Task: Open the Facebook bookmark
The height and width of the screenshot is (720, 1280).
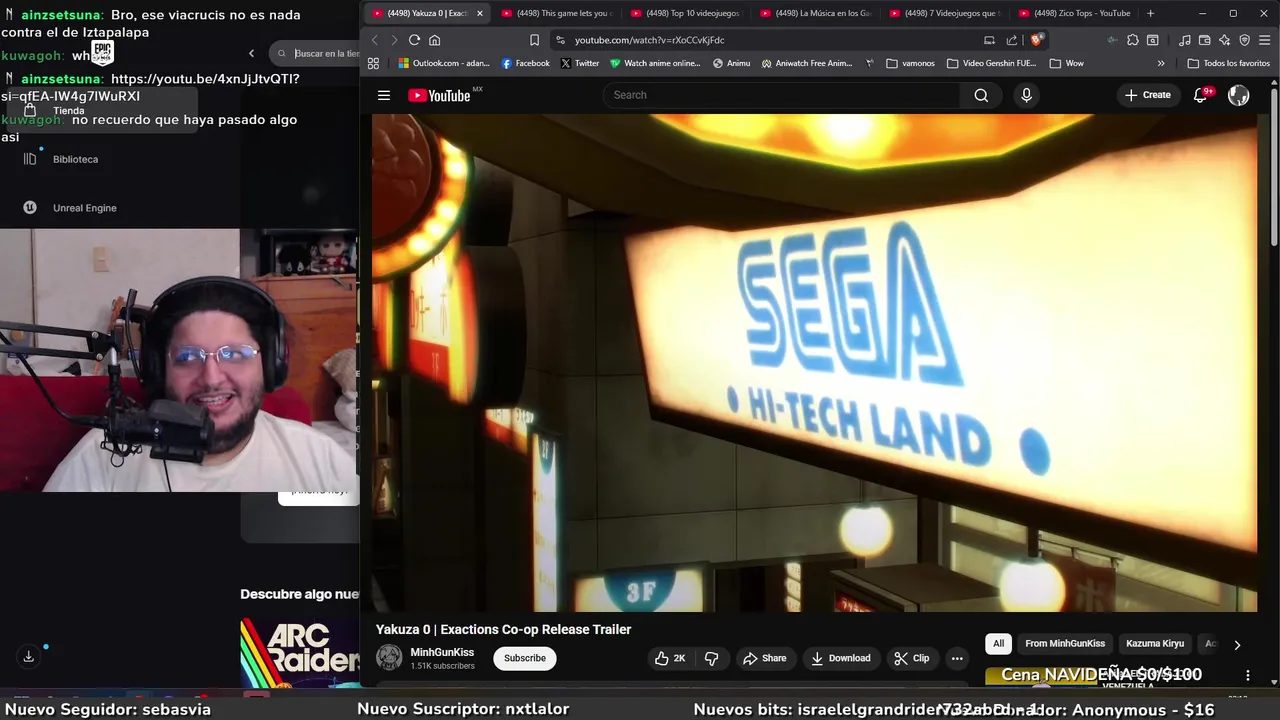Action: click(x=526, y=63)
